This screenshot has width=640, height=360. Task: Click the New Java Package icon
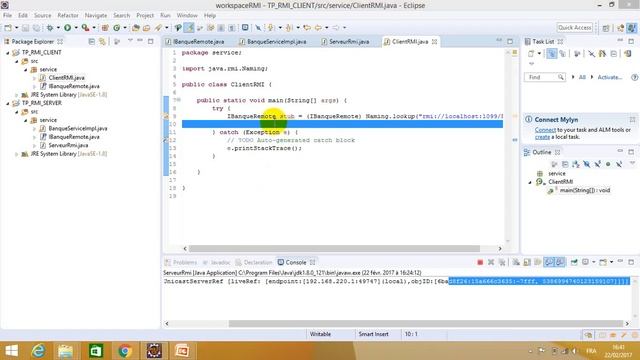pos(105,28)
